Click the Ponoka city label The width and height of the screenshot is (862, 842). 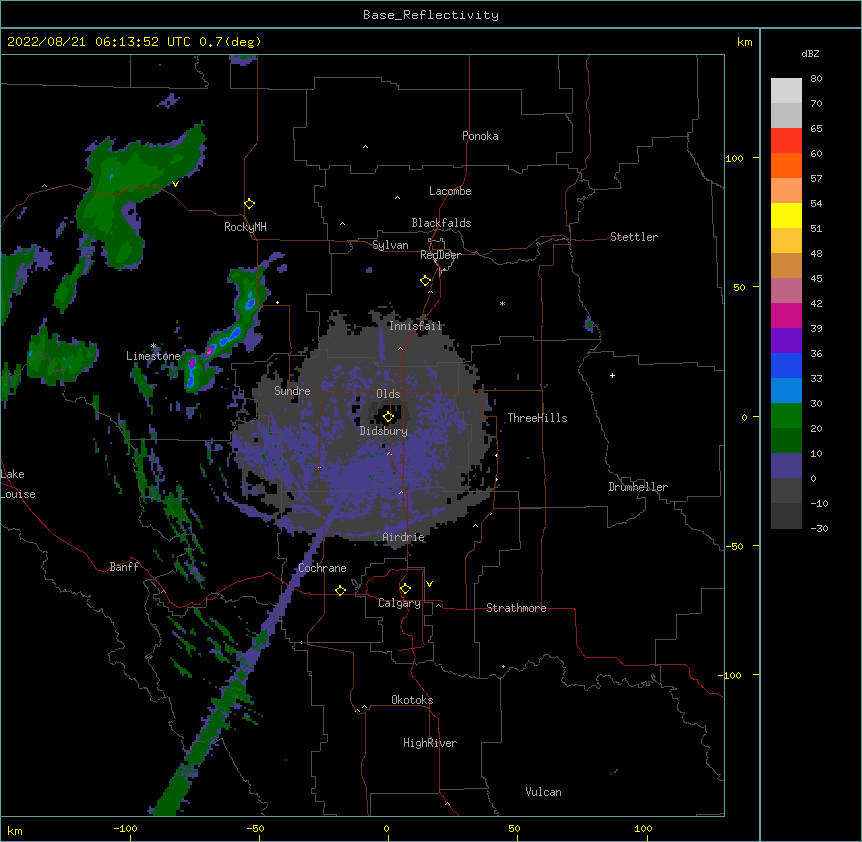[x=480, y=136]
